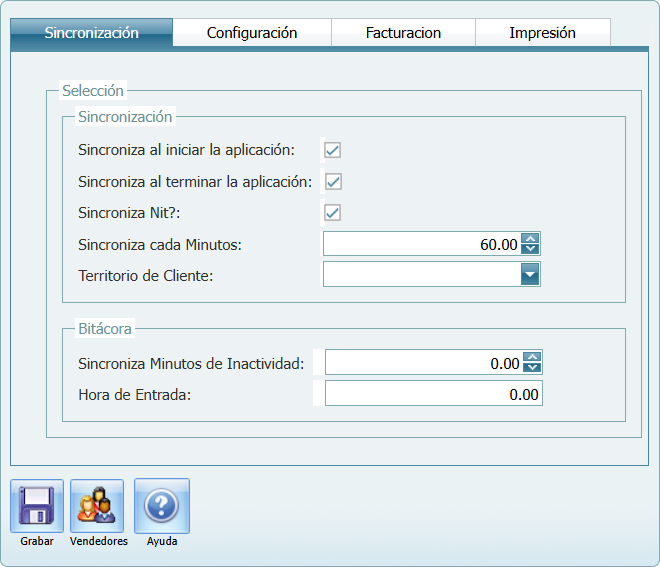Switch to the Sincronización tab
This screenshot has width=660, height=567.
[91, 32]
